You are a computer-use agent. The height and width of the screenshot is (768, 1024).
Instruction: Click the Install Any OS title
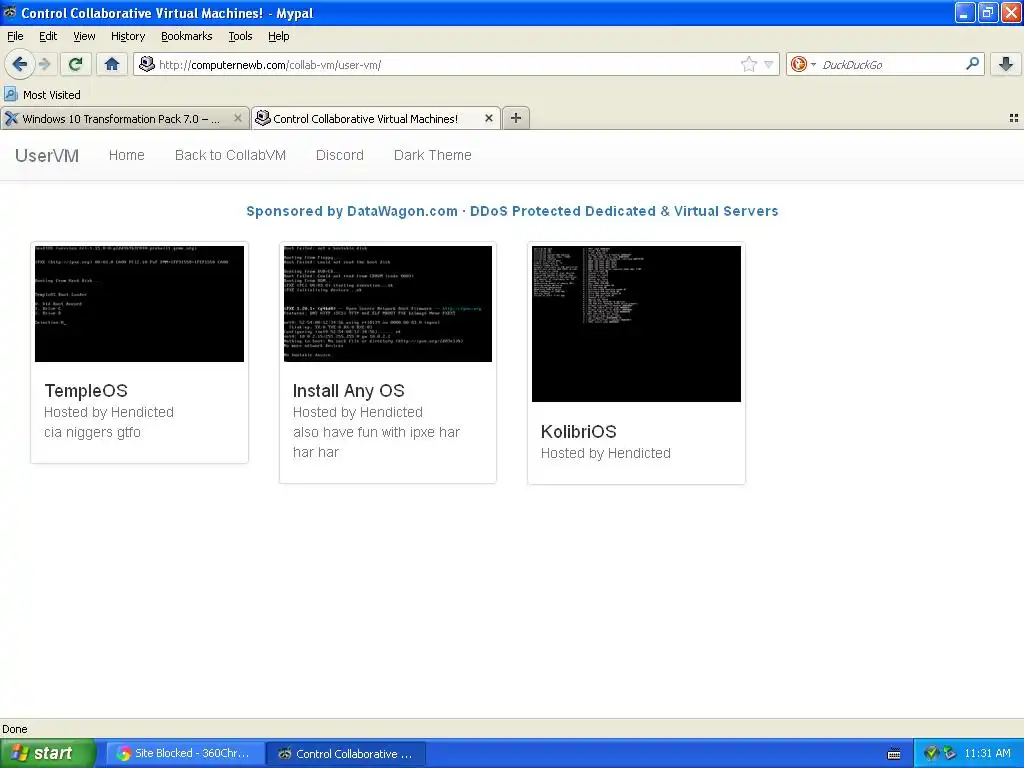point(349,391)
